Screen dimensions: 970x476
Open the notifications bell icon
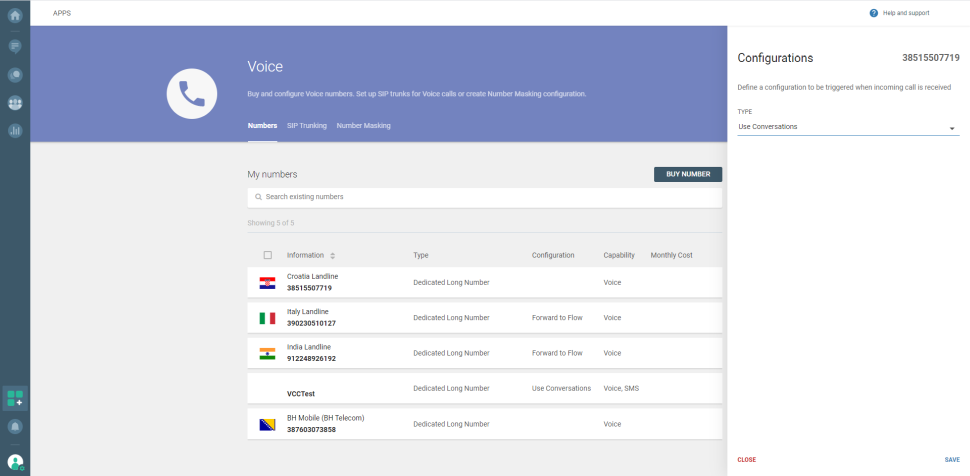pyautogui.click(x=15, y=426)
